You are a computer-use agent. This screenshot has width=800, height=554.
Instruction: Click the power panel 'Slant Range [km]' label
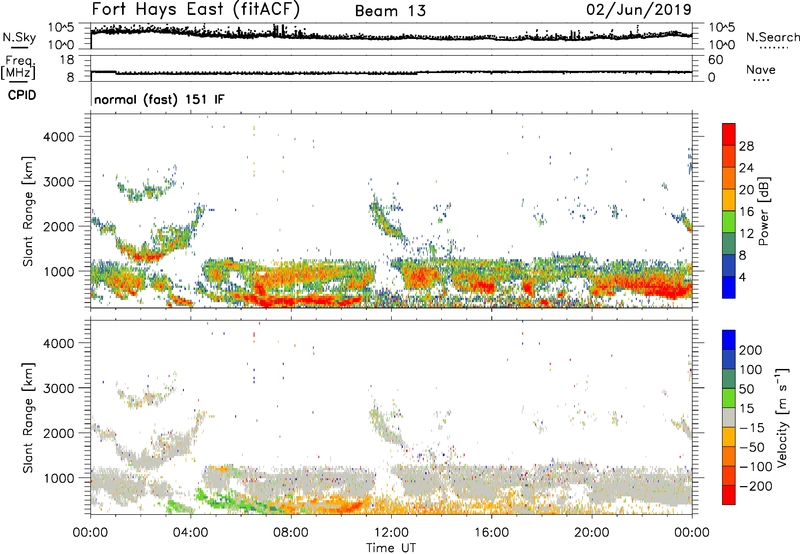(x=28, y=211)
